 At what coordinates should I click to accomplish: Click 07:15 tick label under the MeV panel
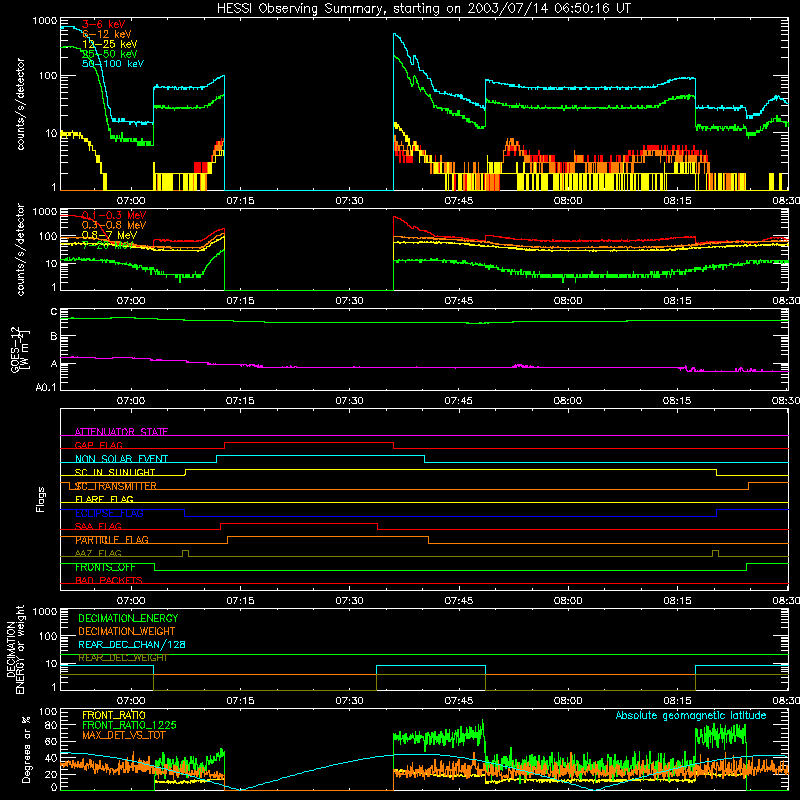coord(240,301)
